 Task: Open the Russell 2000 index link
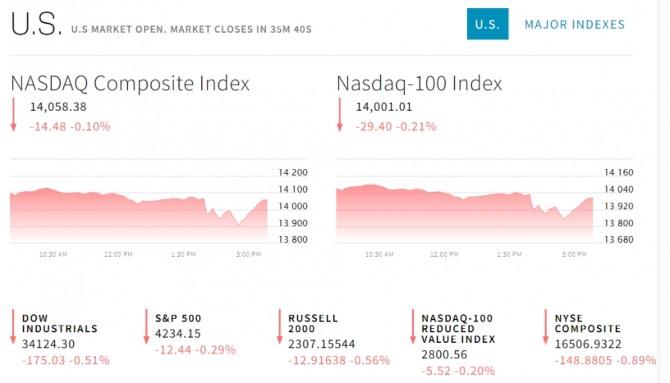[313, 324]
